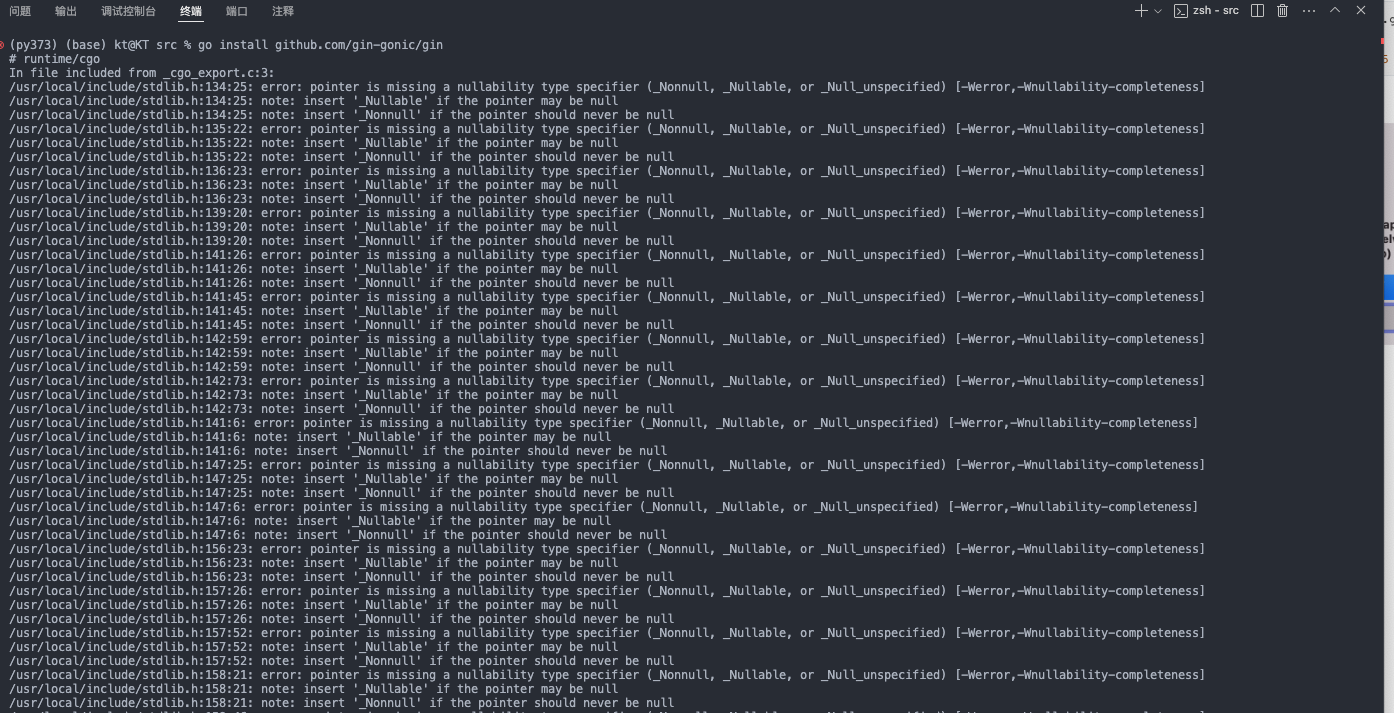Viewport: 1394px width, 713px height.
Task: Click the stdlib.h:136:23 error line
Action: [607, 171]
